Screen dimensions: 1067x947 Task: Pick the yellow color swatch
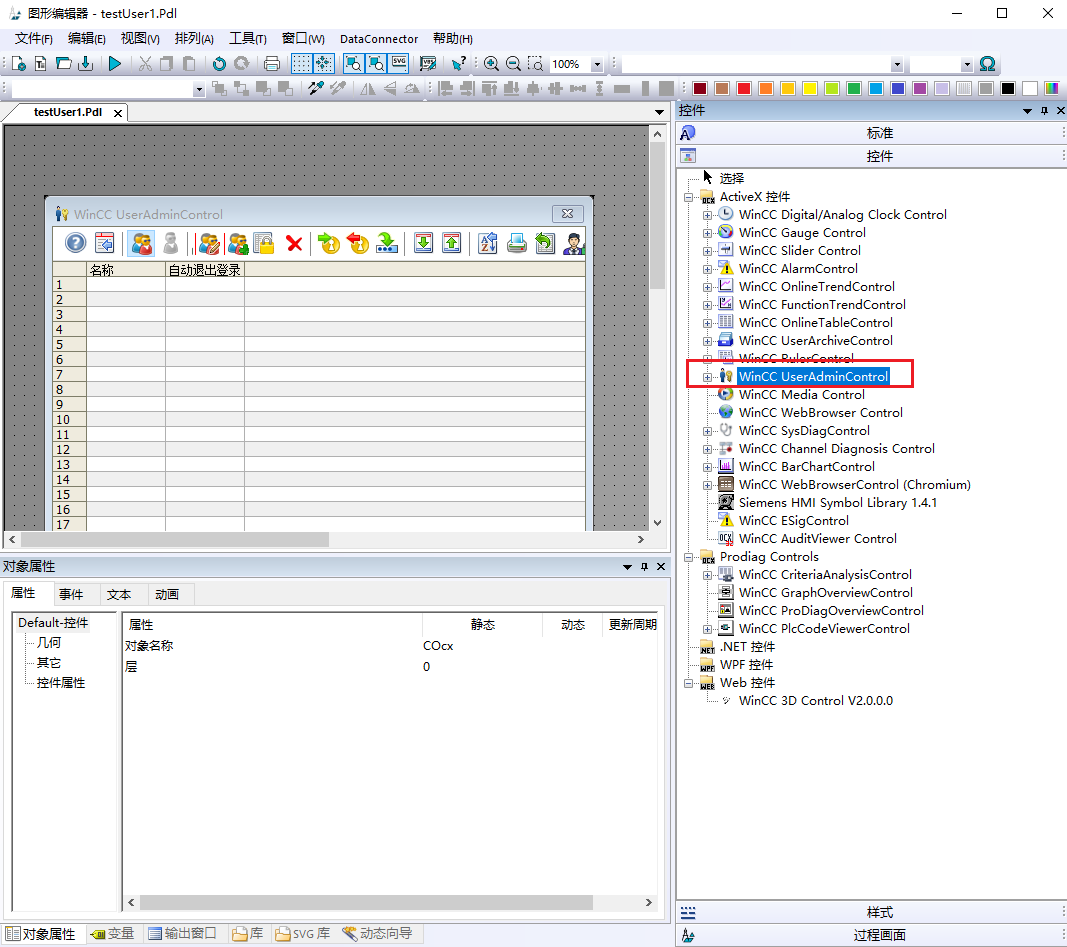809,89
